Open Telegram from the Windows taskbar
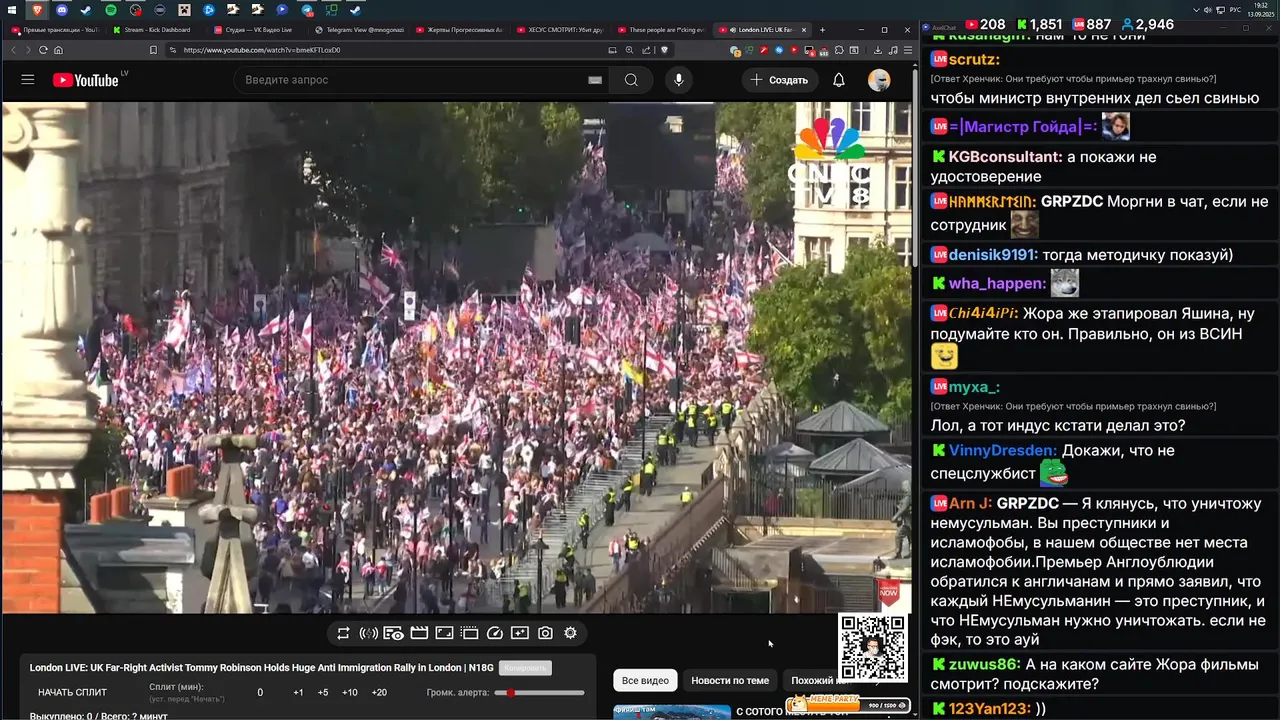1280x720 pixels. [x=307, y=10]
